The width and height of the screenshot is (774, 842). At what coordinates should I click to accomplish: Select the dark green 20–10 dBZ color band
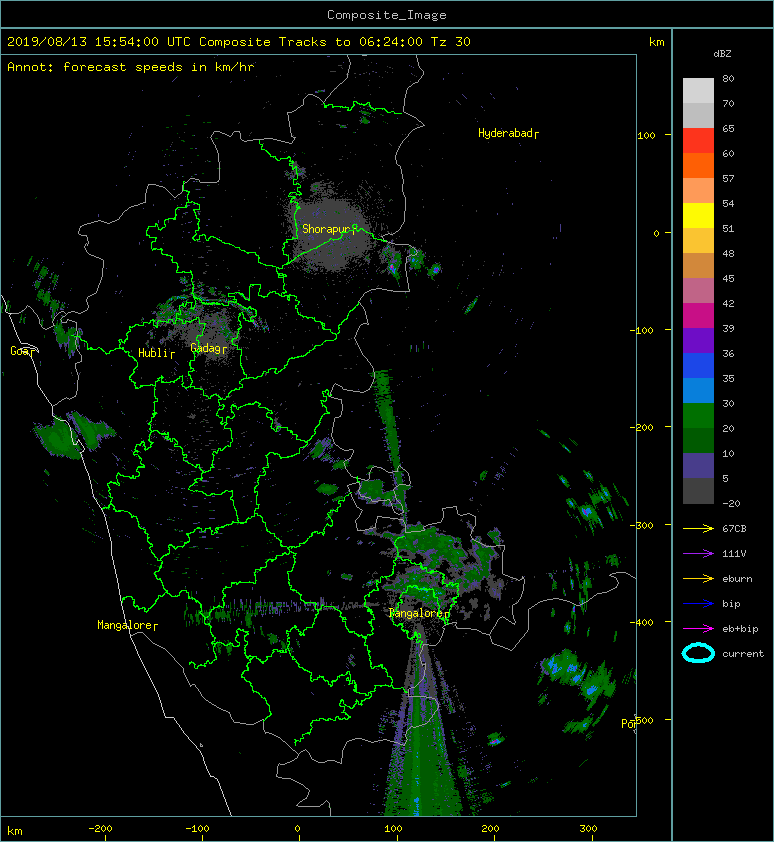point(698,440)
